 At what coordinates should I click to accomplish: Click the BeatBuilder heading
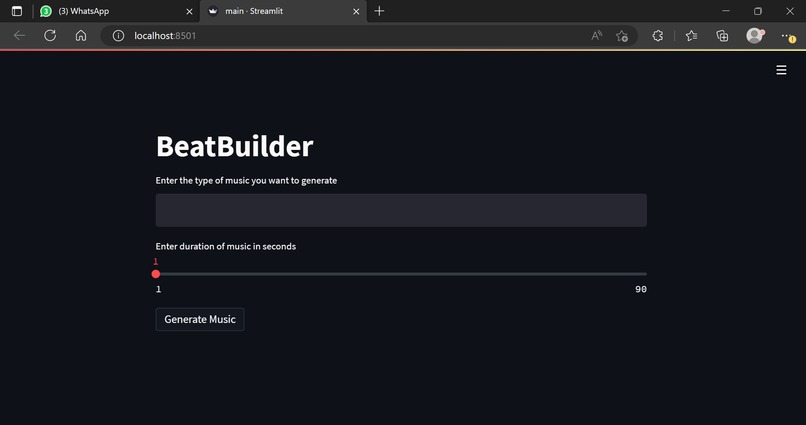pyautogui.click(x=234, y=146)
